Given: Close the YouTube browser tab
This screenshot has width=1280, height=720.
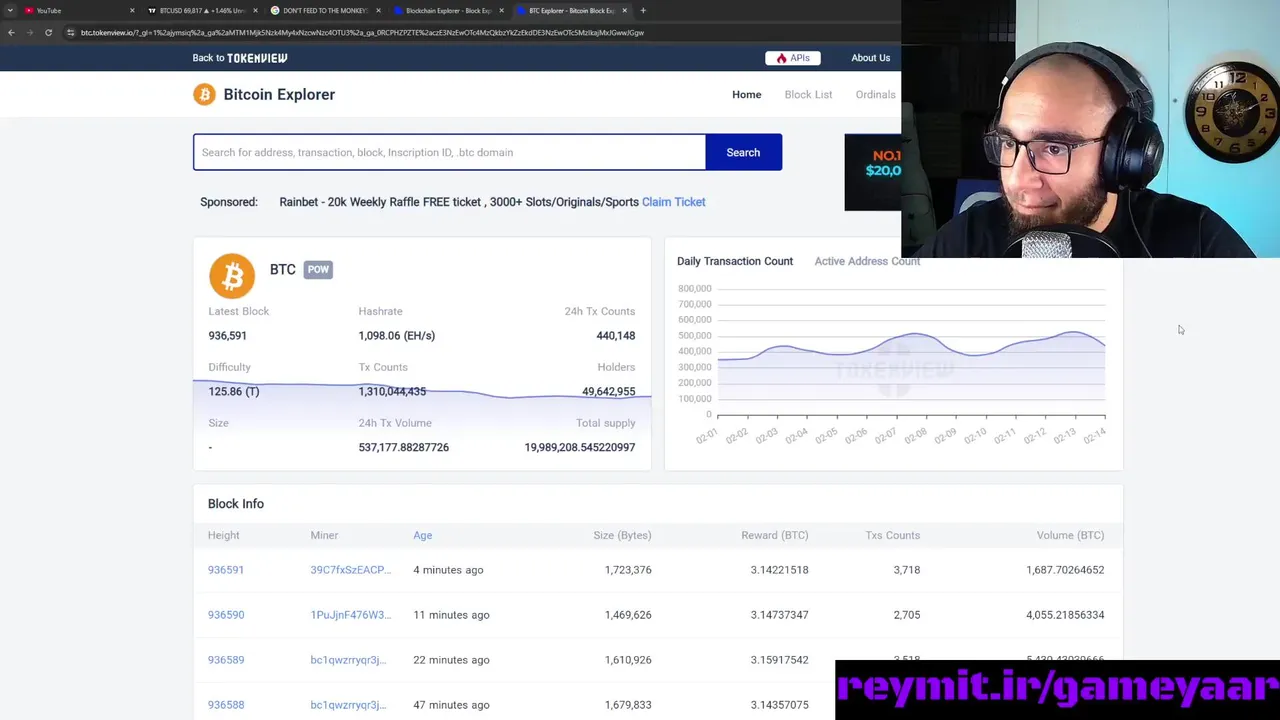Looking at the screenshot, I should 132,10.
